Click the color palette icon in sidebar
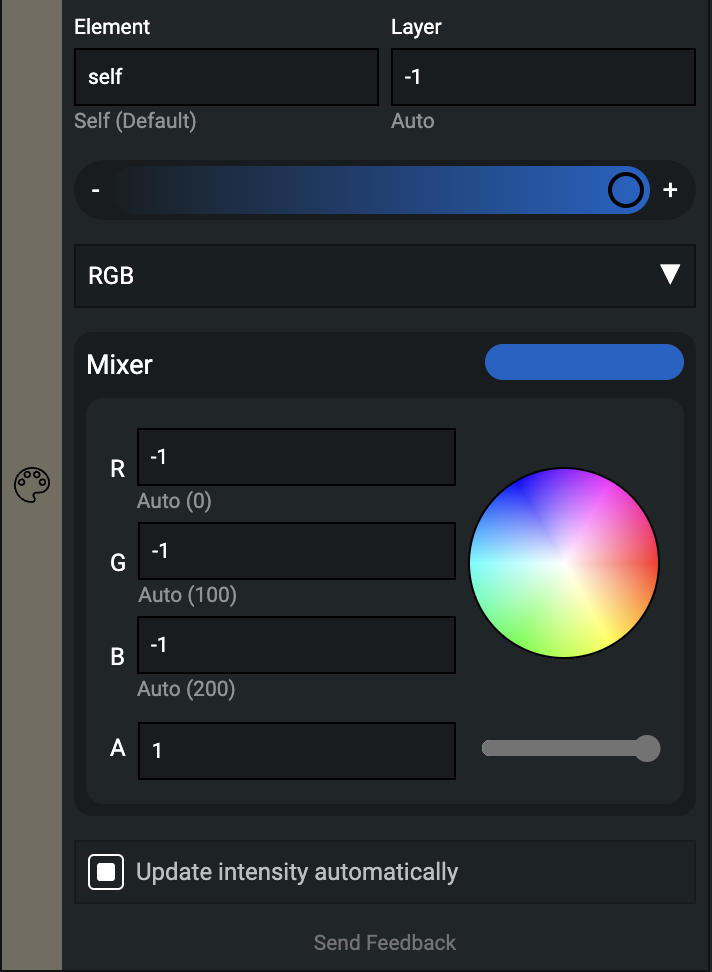This screenshot has height=972, width=712. tap(32, 485)
